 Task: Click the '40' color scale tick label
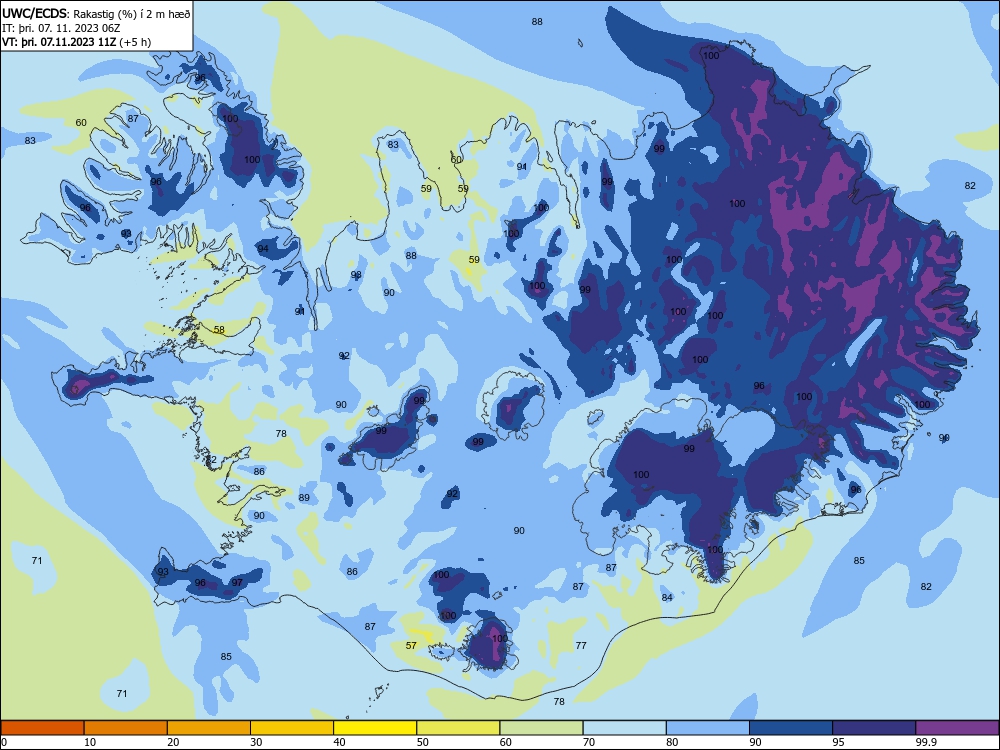click(x=339, y=742)
